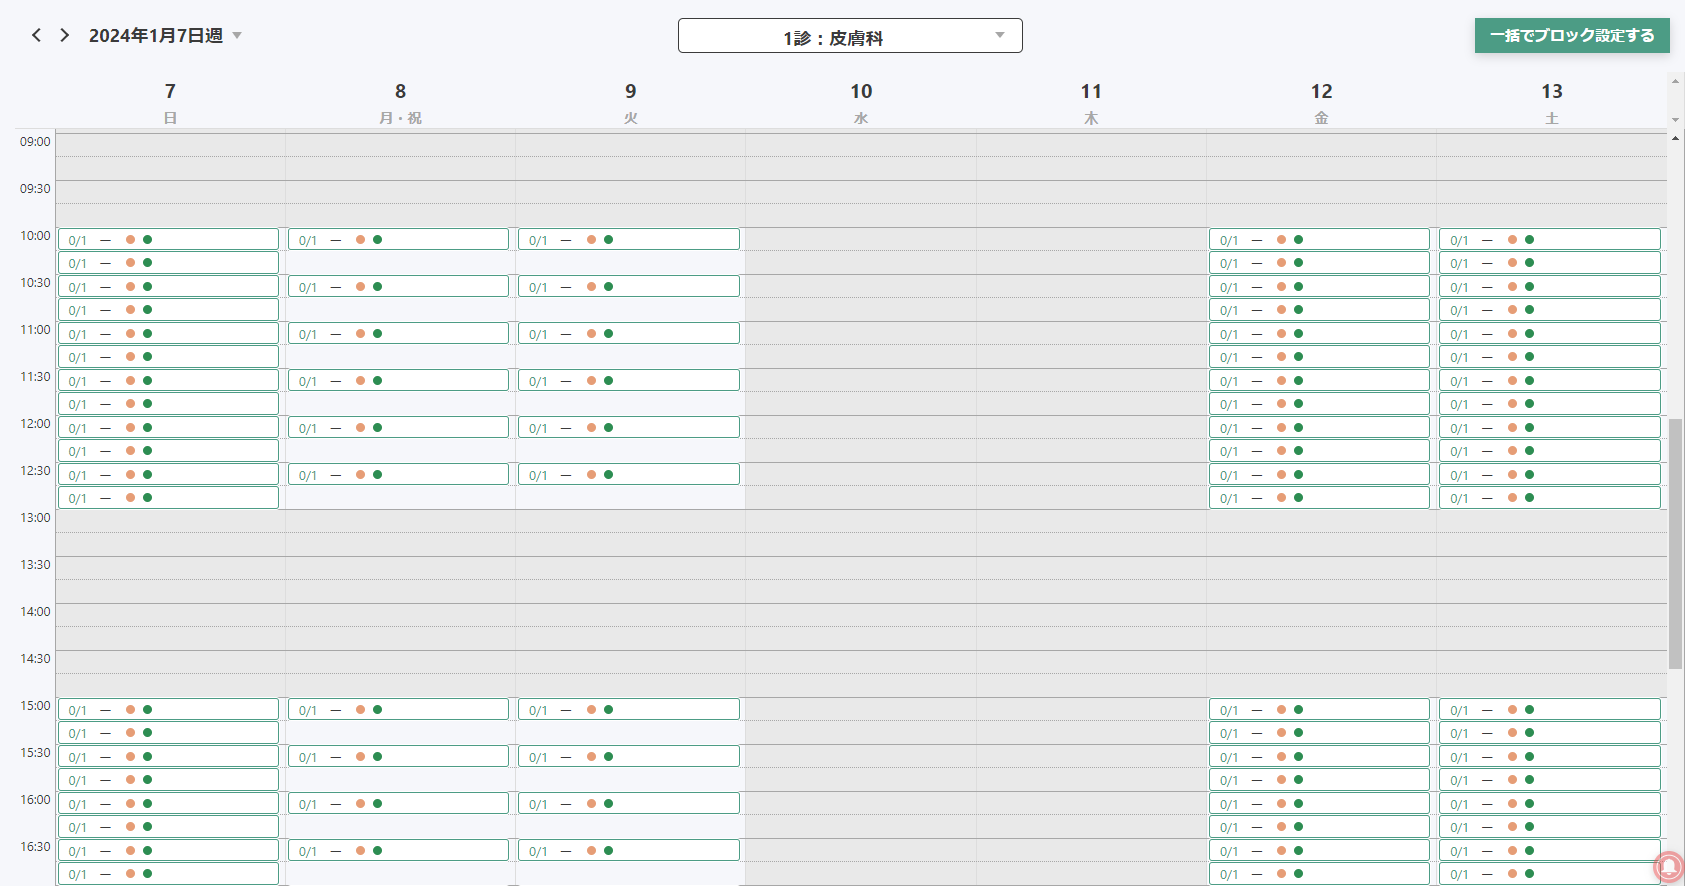Open Tuesday 9 slot at 11:00
This screenshot has width=1685, height=886.
(x=629, y=333)
